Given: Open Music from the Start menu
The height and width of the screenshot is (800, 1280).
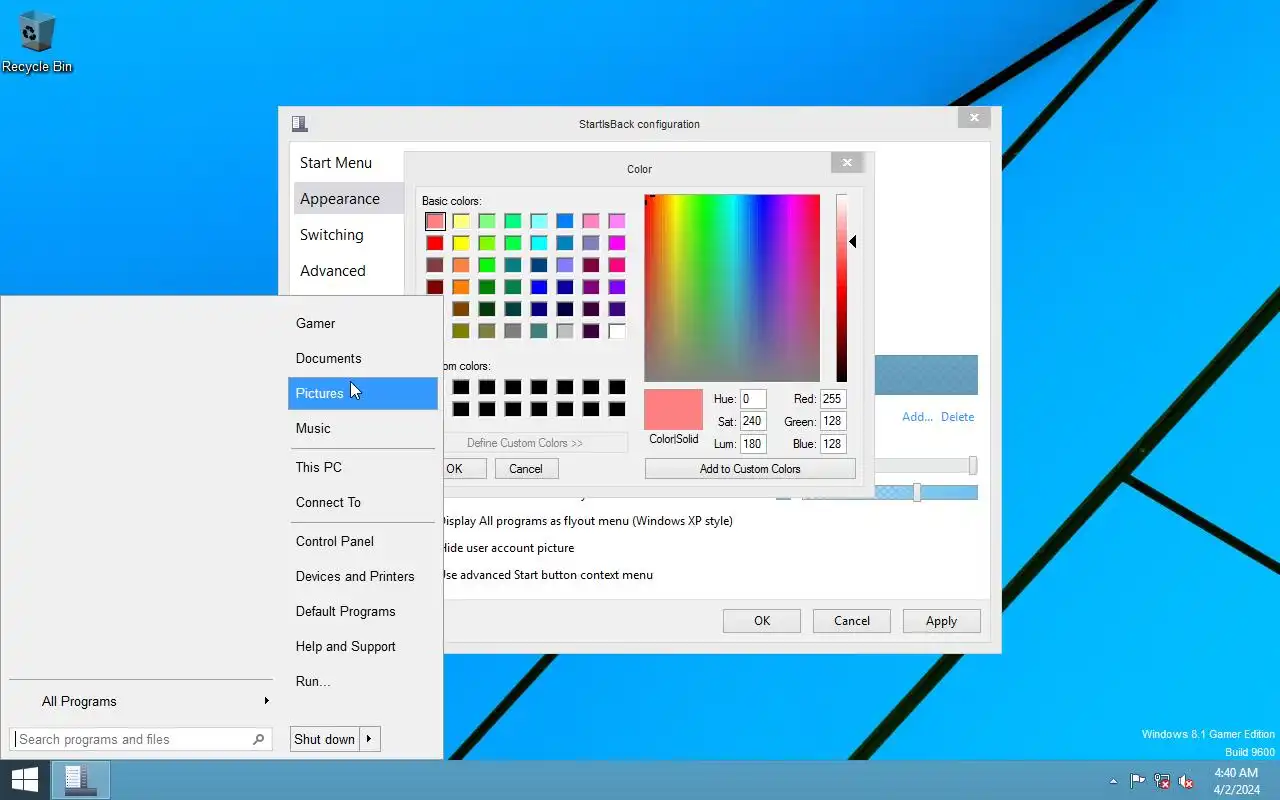Looking at the screenshot, I should point(363,428).
